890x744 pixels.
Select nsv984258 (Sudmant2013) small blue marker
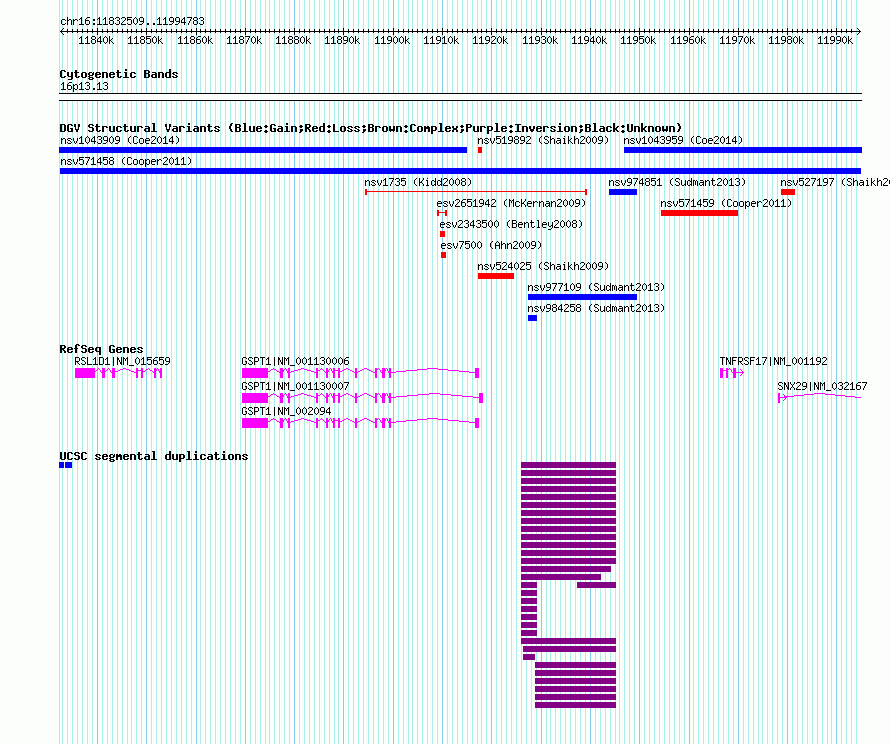pos(532,318)
